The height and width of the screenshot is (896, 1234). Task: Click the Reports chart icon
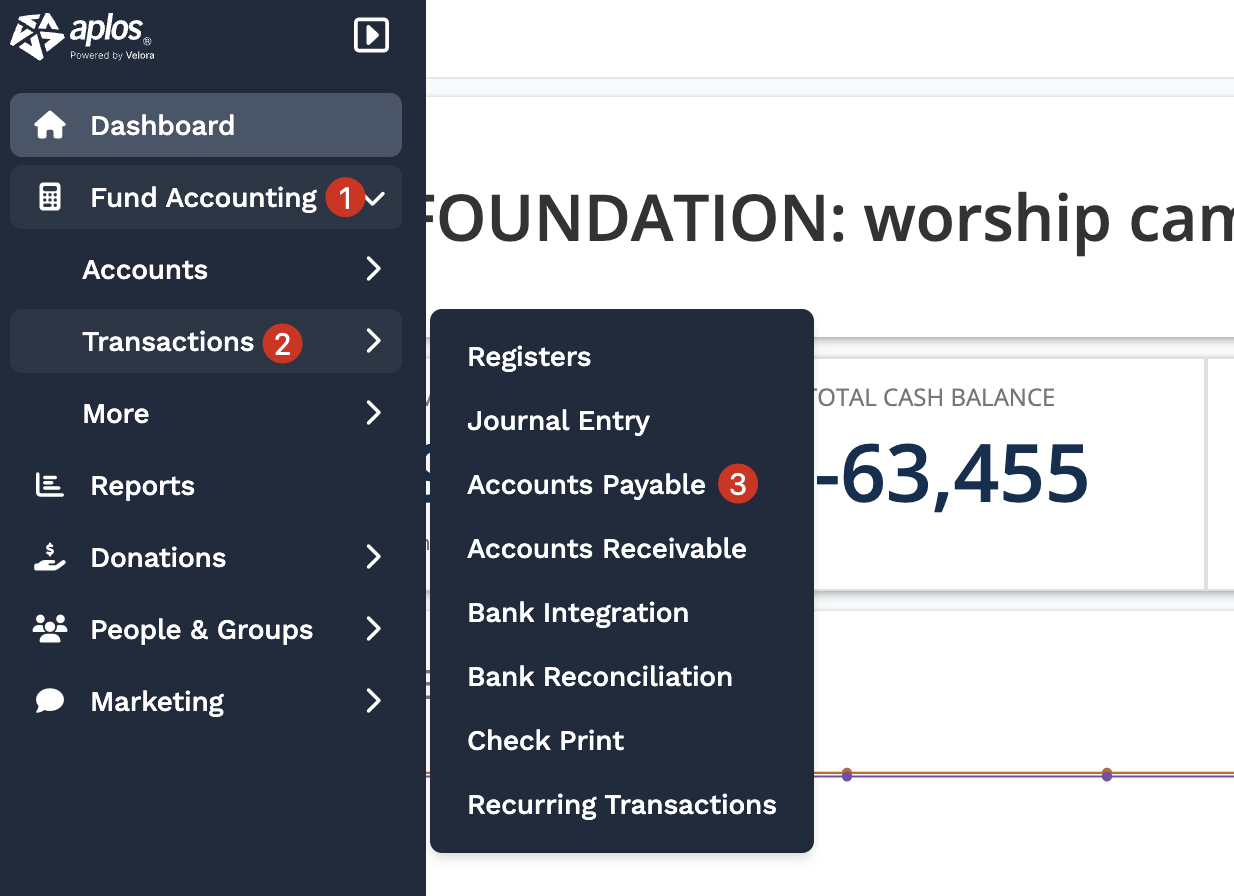coord(49,486)
